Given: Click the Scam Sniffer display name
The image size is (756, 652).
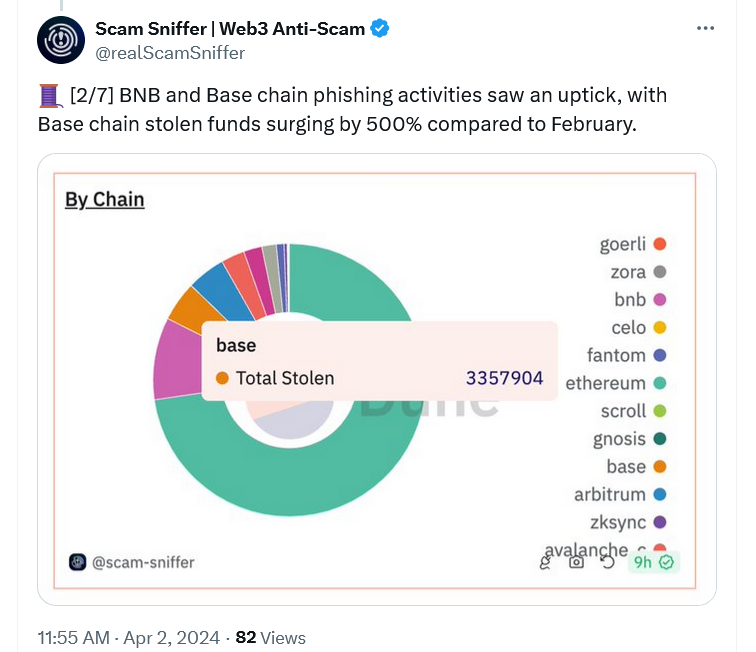Looking at the screenshot, I should click(230, 29).
